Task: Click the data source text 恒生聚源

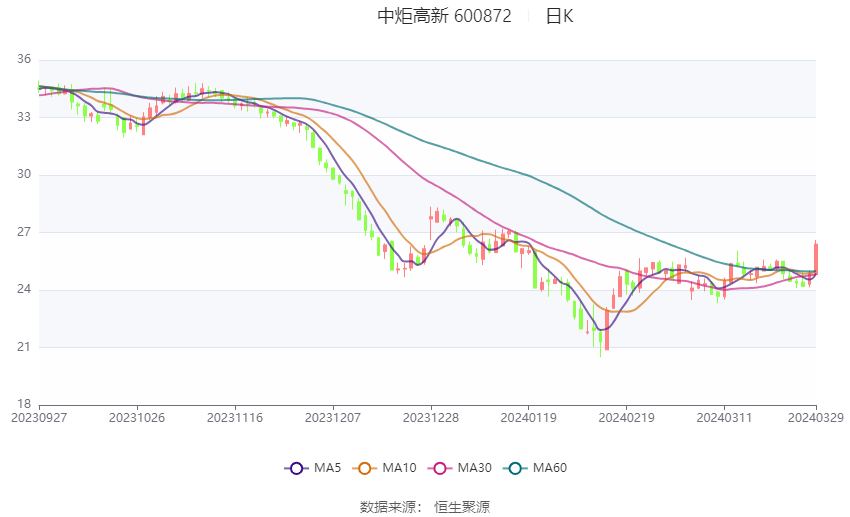Action: coord(462,507)
